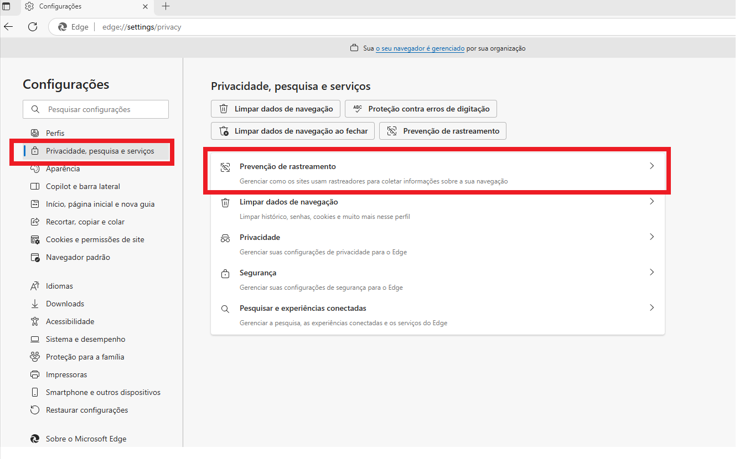Screen dimensions: 740x459
Task: Go to Copilot e barra lateral
Action: pyautogui.click(x=83, y=186)
